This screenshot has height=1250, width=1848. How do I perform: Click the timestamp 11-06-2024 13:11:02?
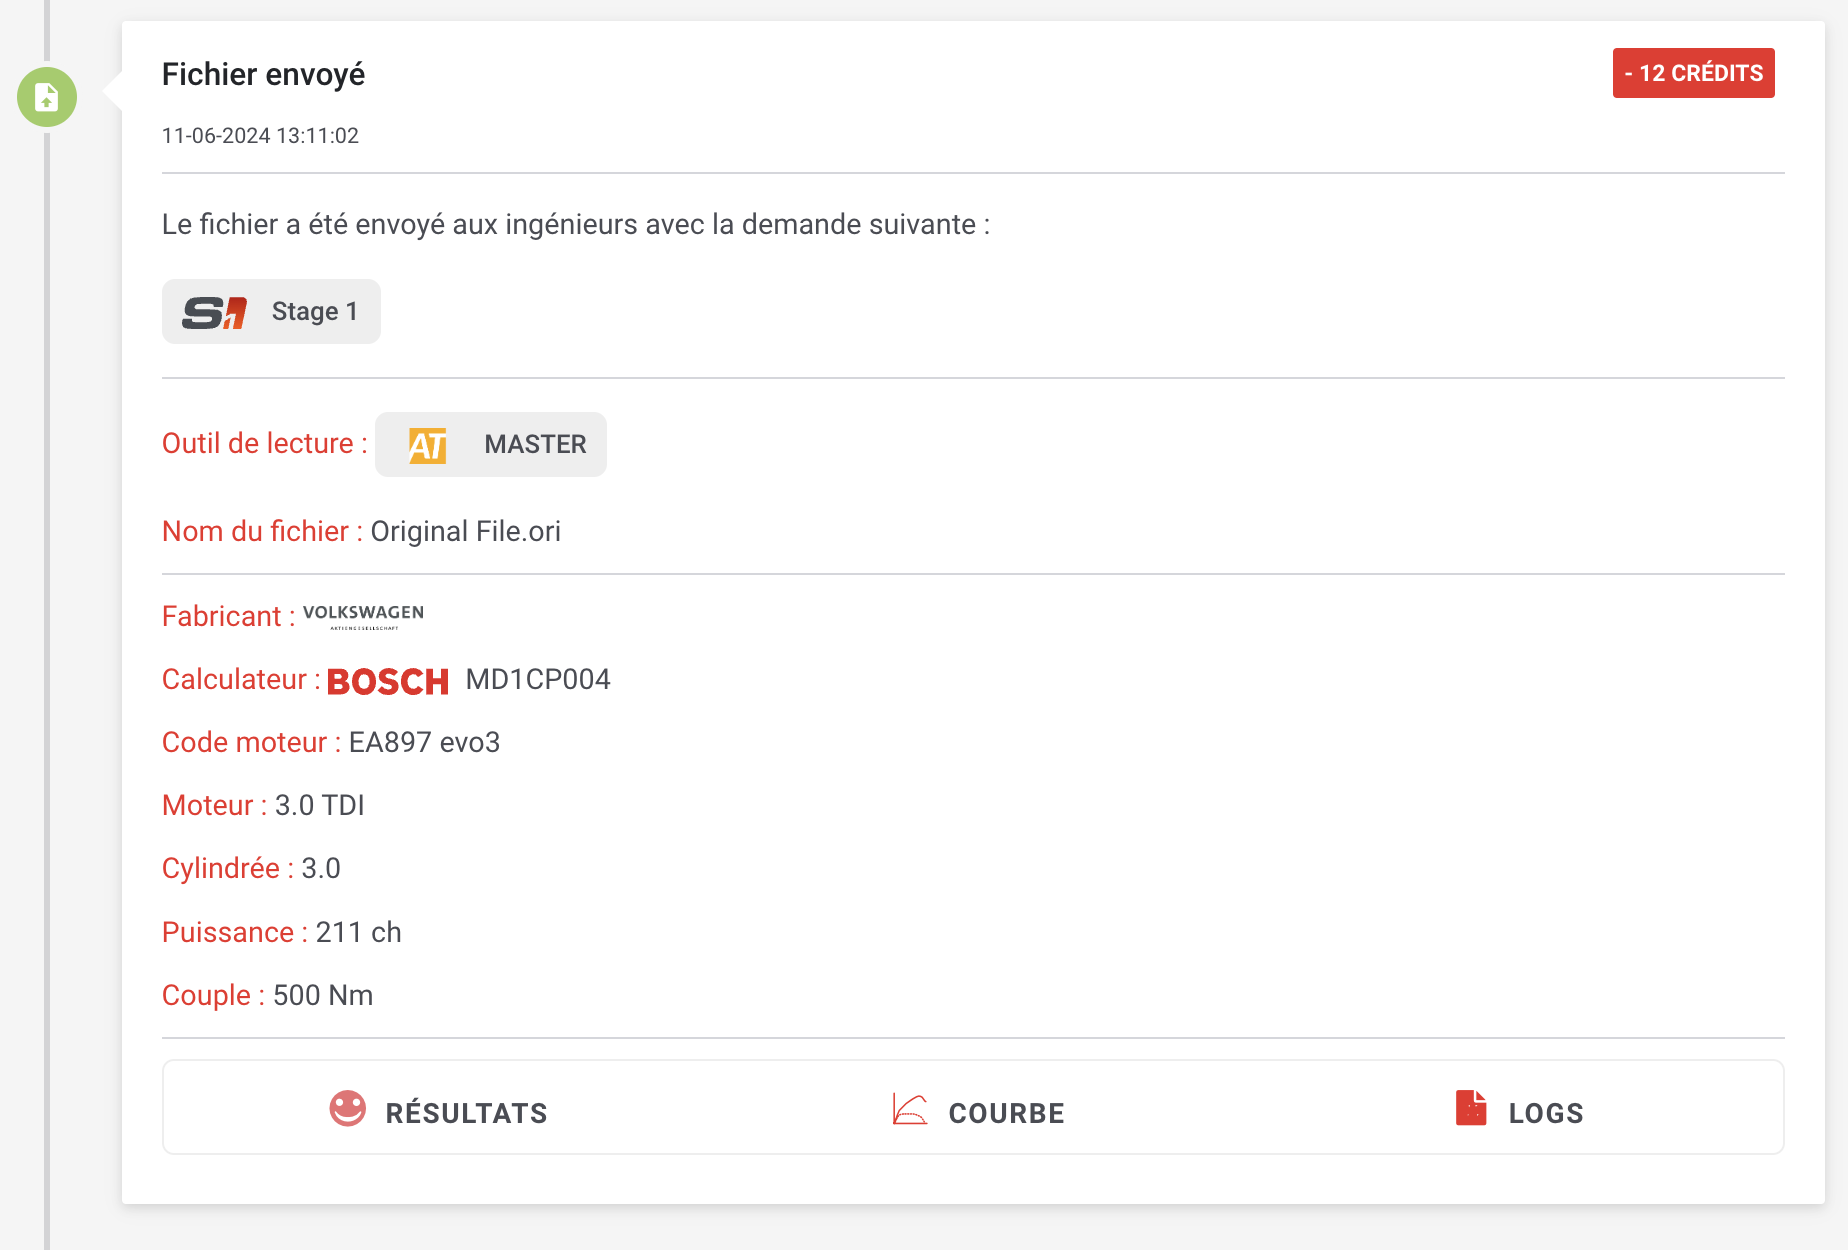(x=260, y=136)
